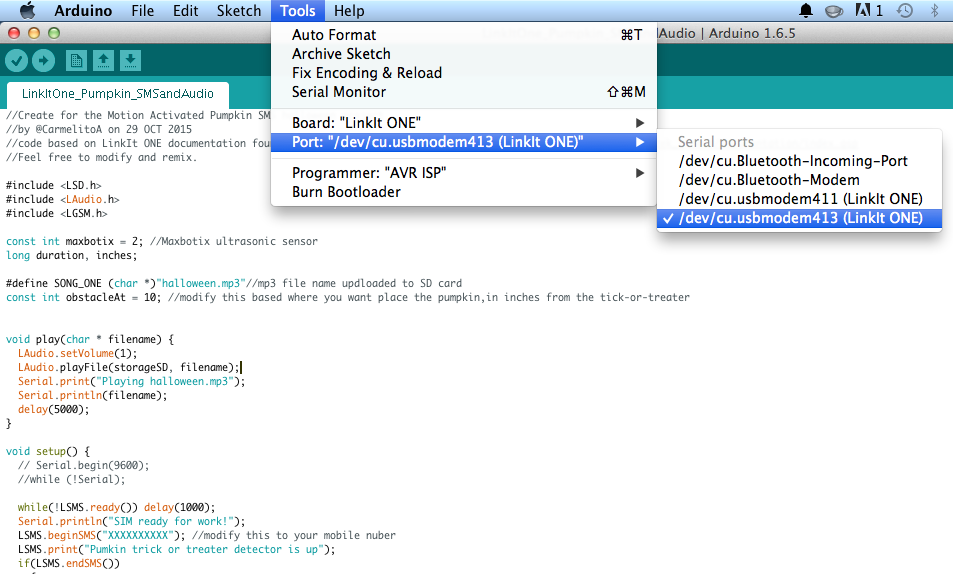Viewport: 953px width, 574px height.
Task: Click the Verify checkmark toolbar button
Action: pos(16,60)
